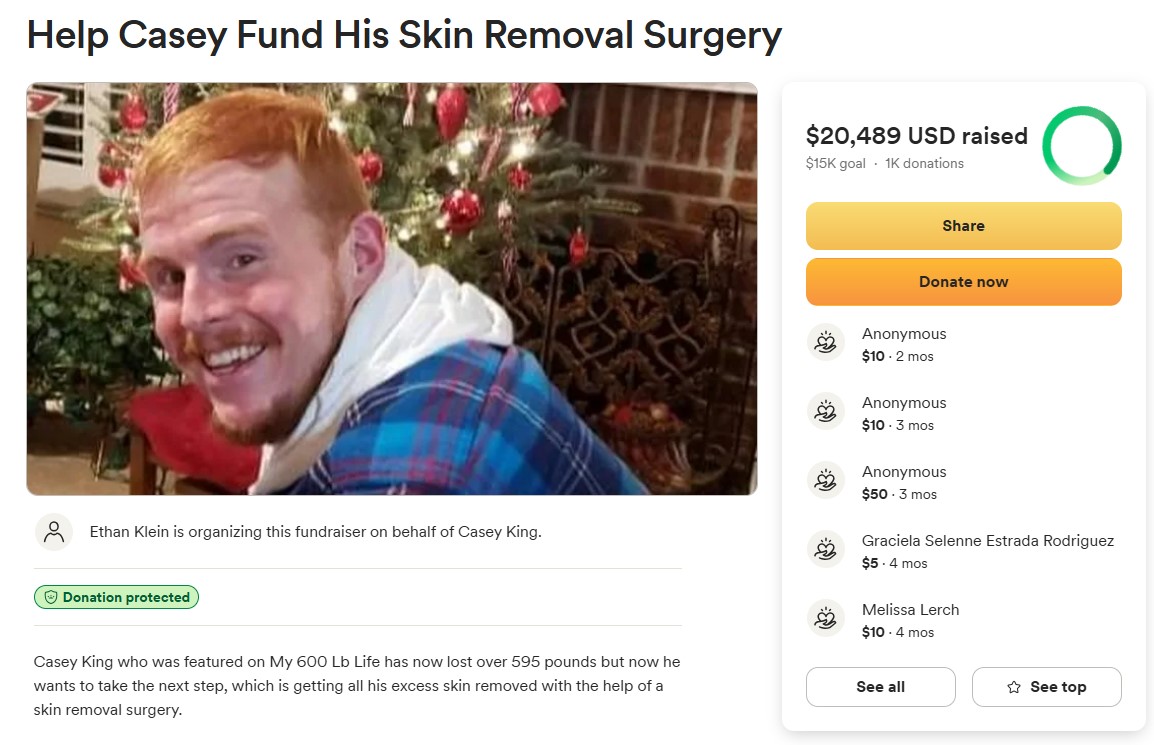
Task: Select Graciela Selenne Estrada Rodriguez donor name
Action: 988,540
